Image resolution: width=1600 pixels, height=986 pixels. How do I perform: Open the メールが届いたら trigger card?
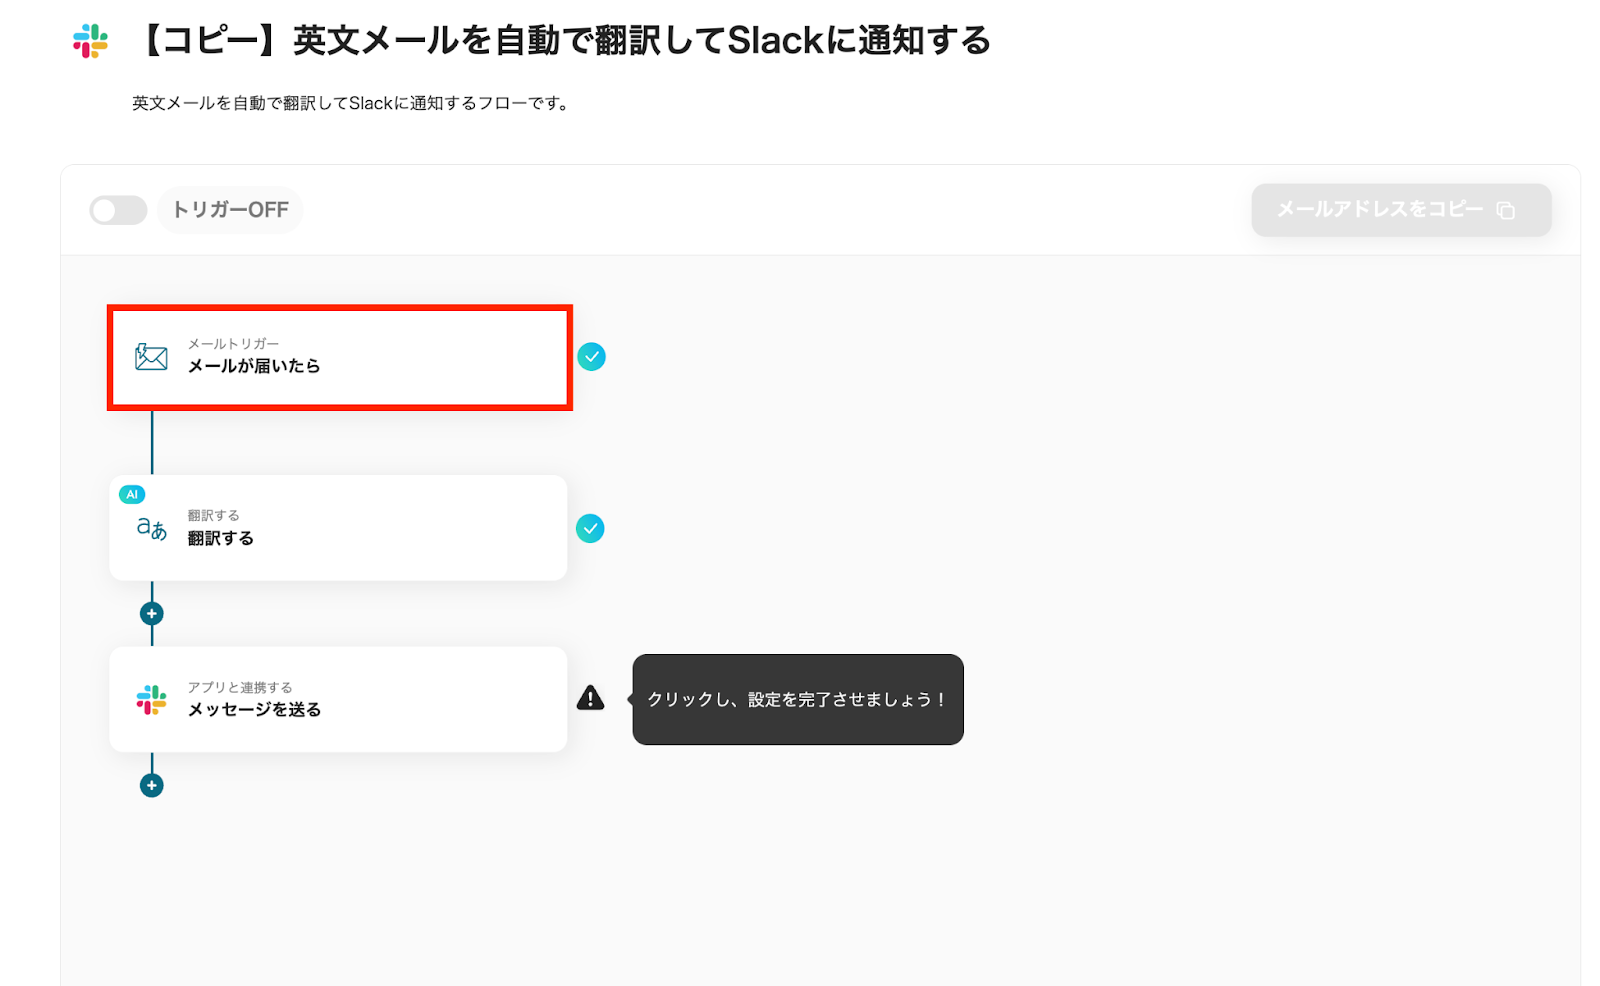click(340, 357)
